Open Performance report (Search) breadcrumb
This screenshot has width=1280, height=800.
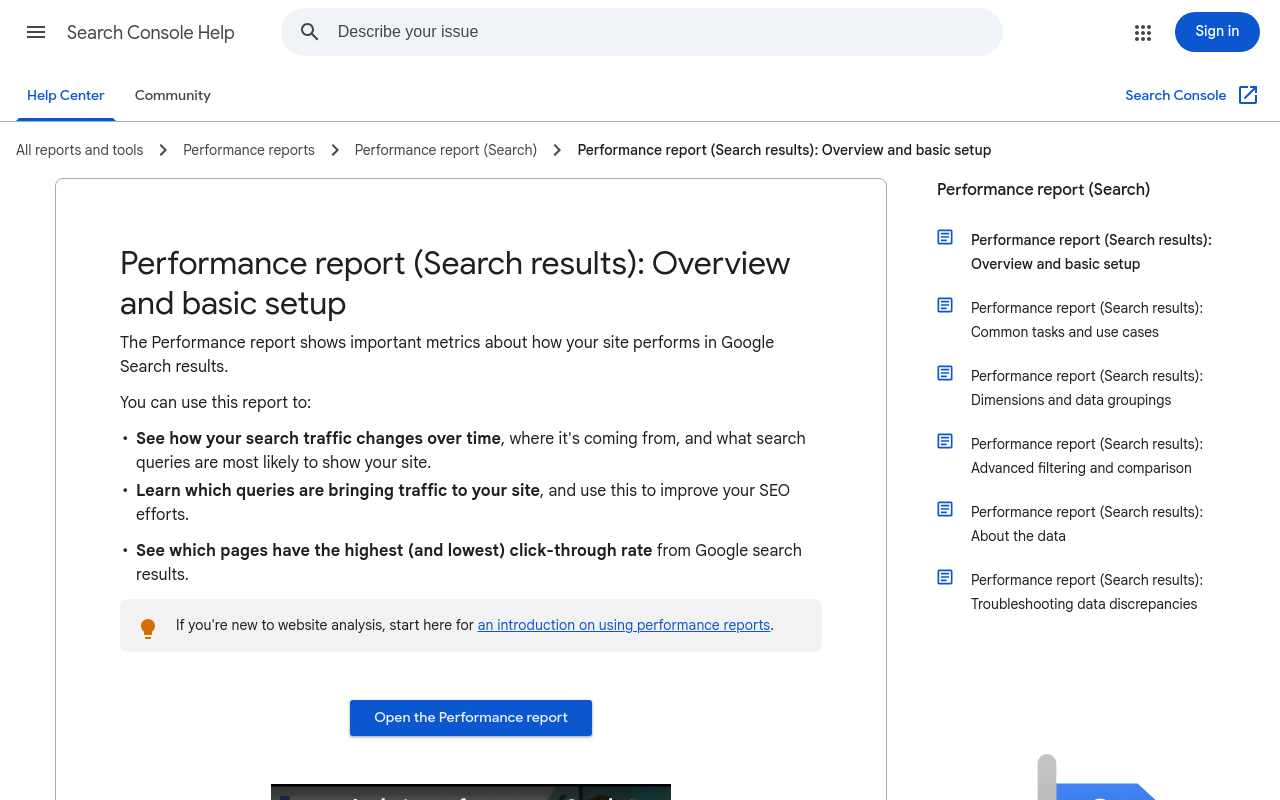click(x=446, y=150)
